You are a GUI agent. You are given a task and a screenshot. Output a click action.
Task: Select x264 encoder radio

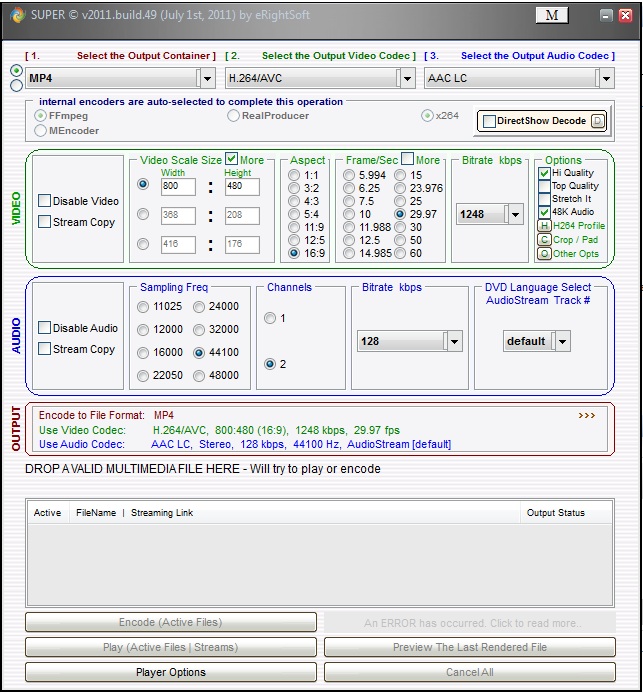pos(427,116)
